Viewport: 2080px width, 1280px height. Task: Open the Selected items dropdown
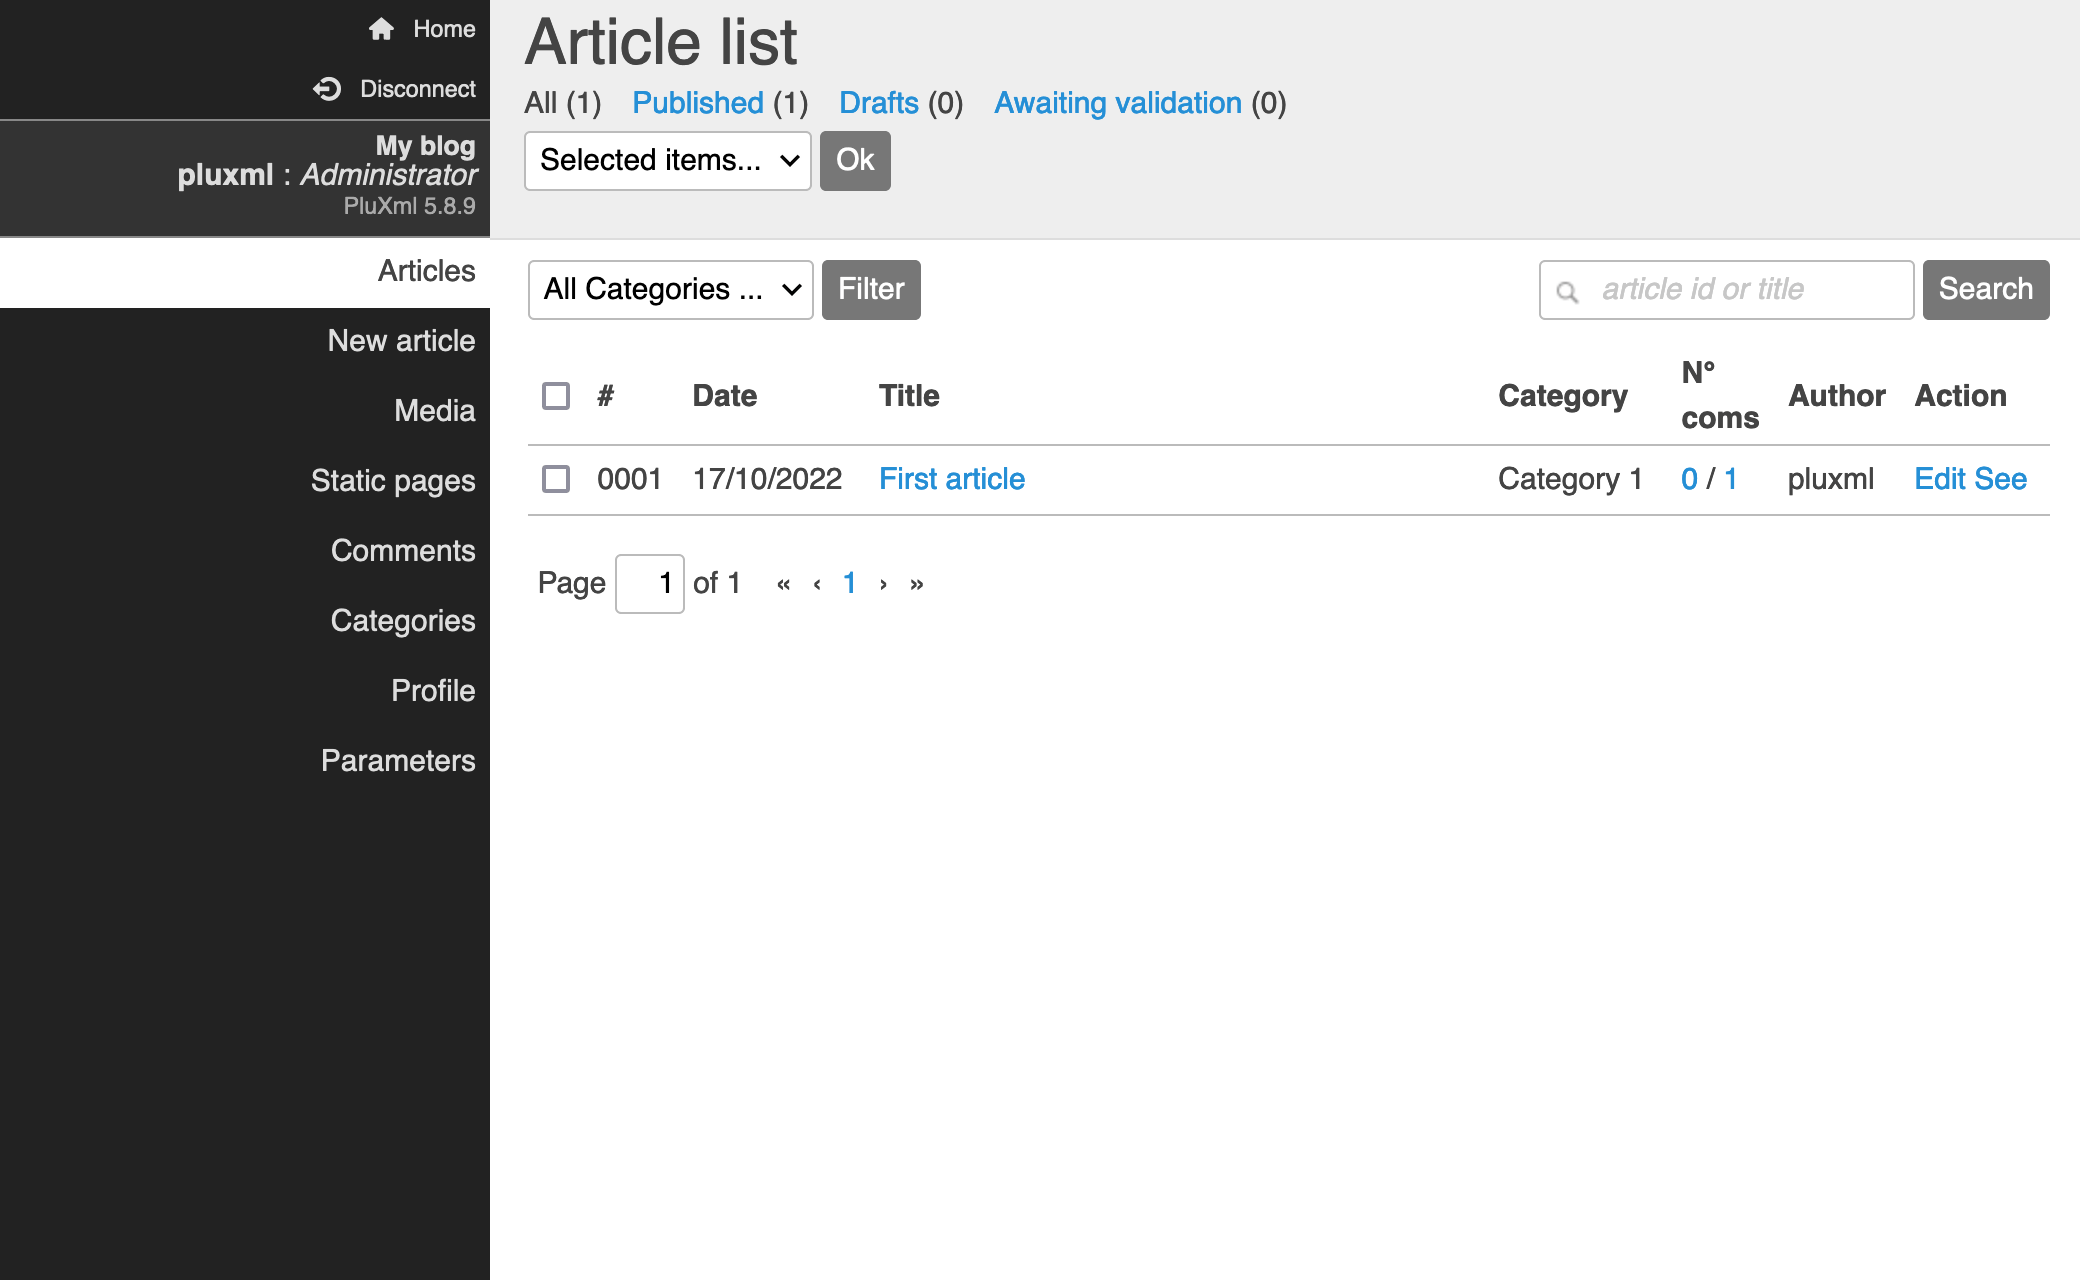point(667,160)
